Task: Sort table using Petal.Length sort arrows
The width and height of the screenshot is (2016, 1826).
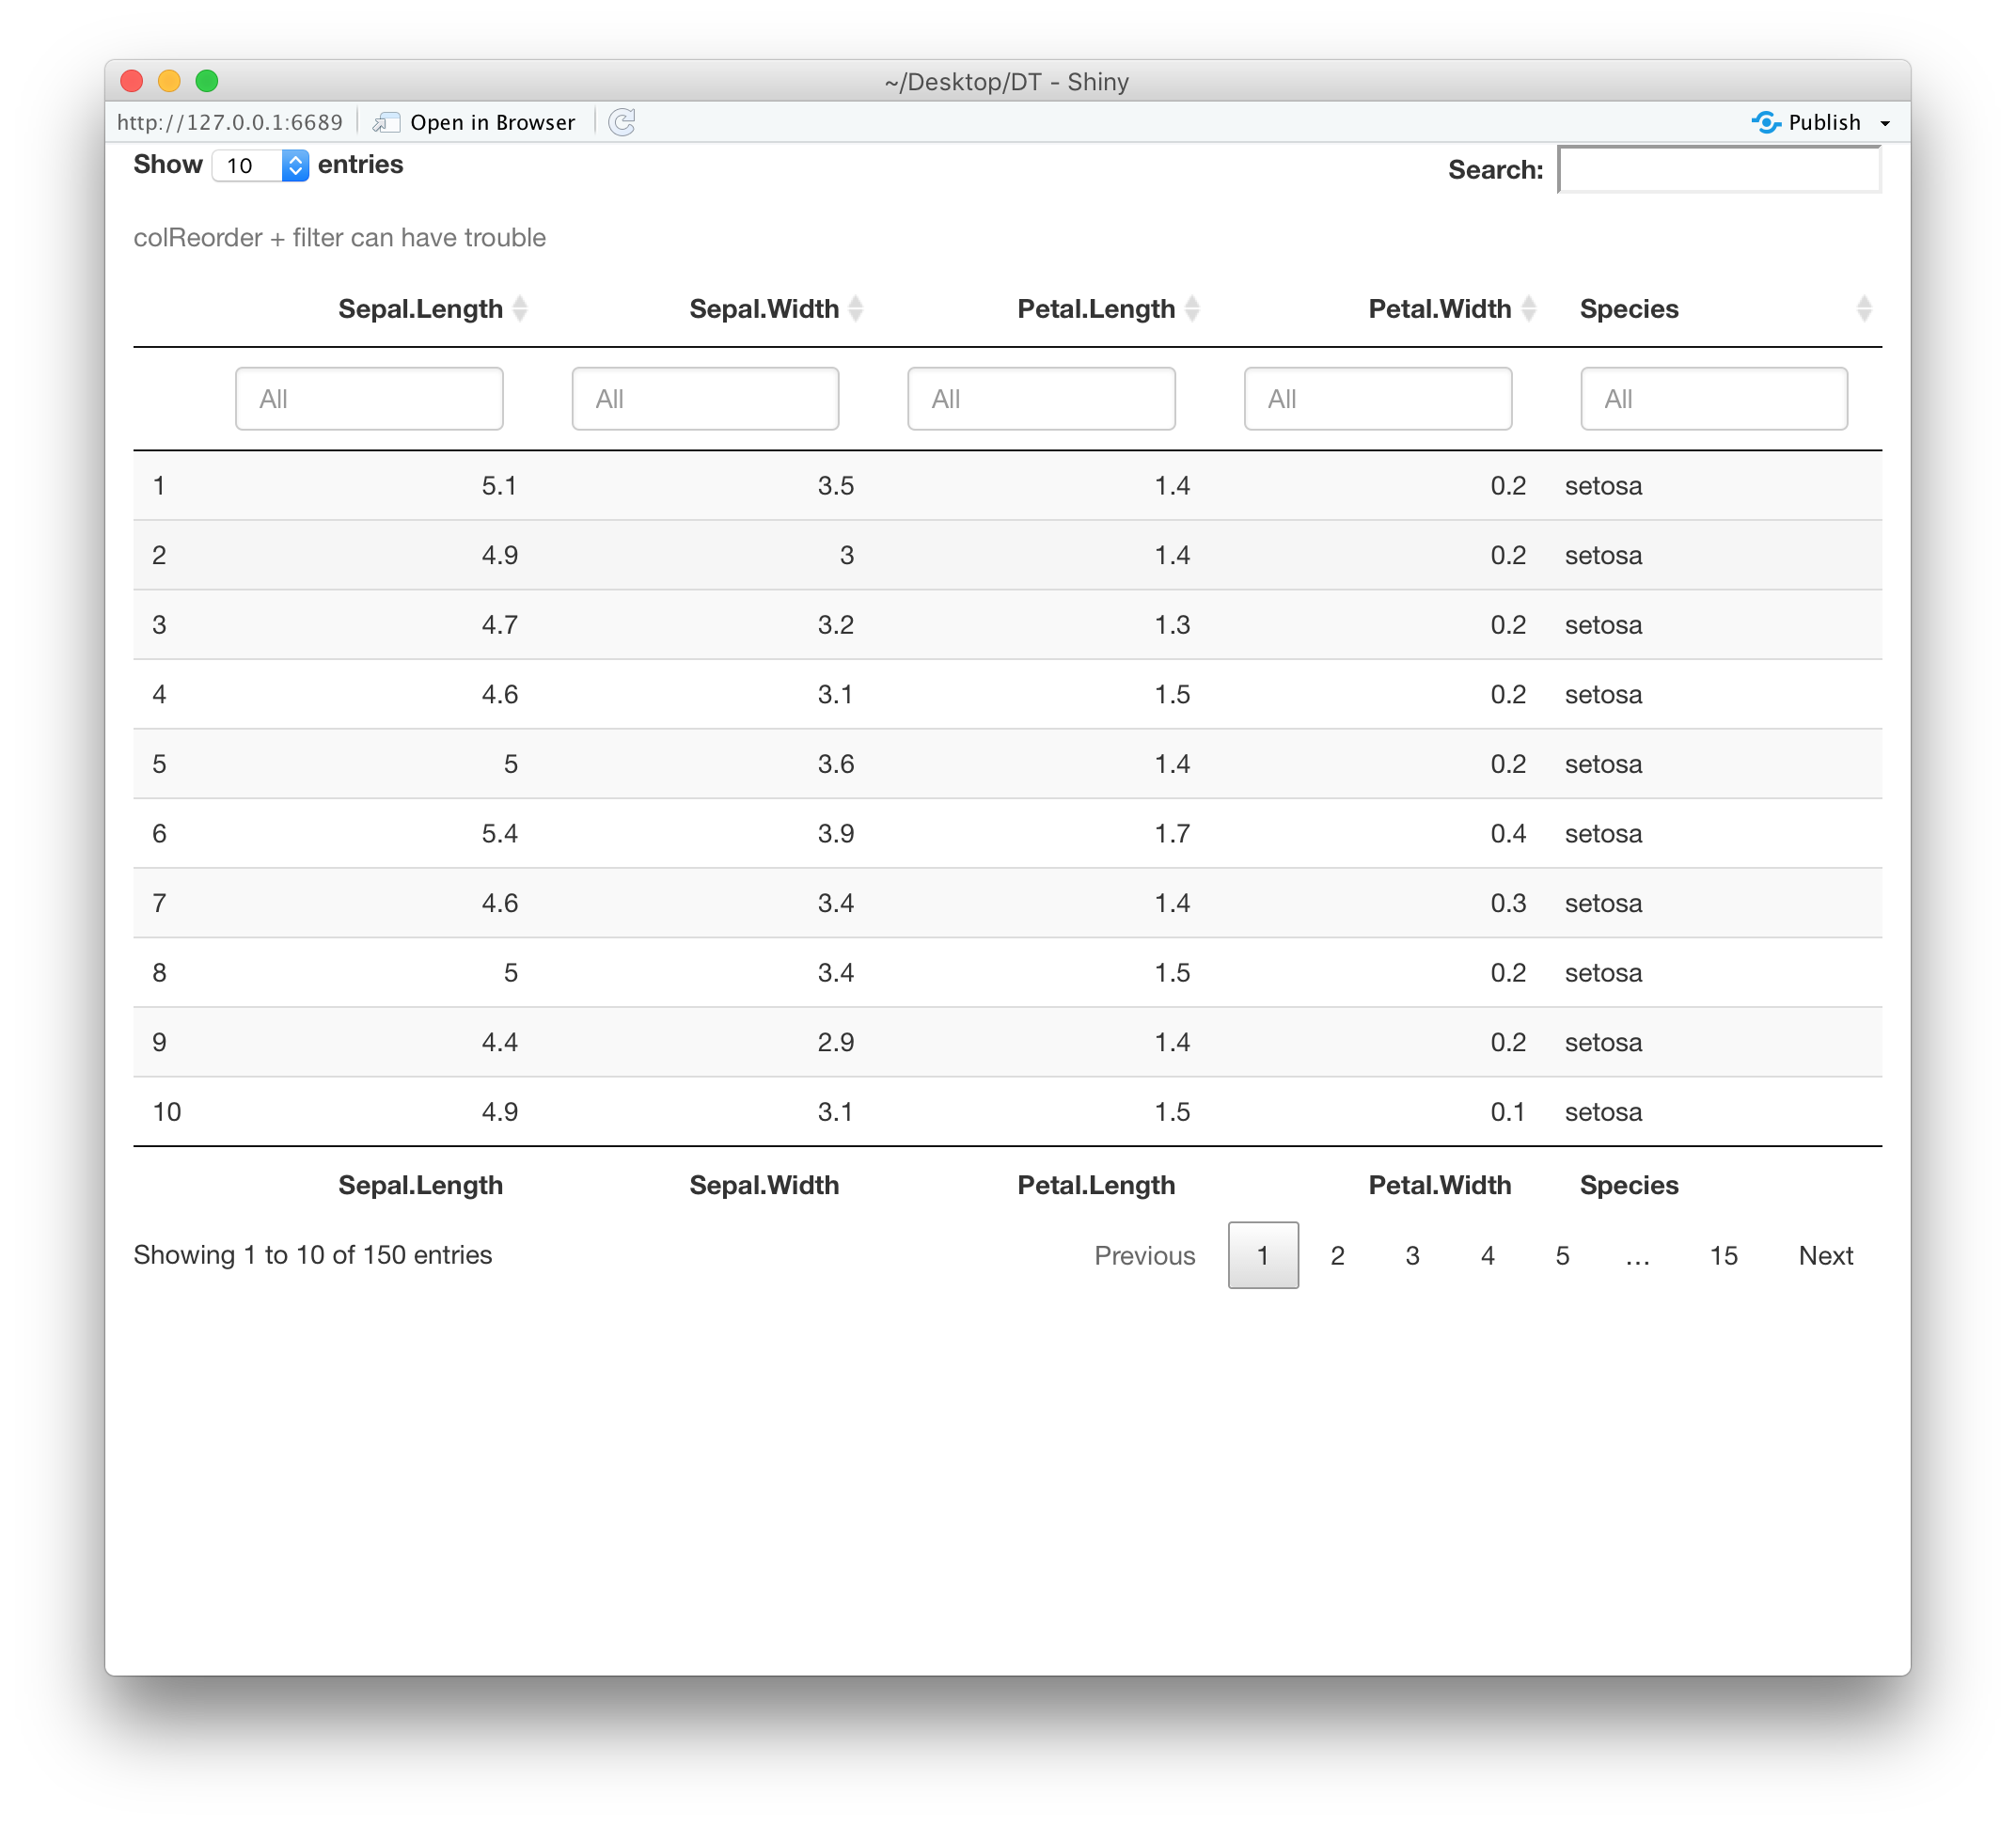Action: [x=1193, y=309]
